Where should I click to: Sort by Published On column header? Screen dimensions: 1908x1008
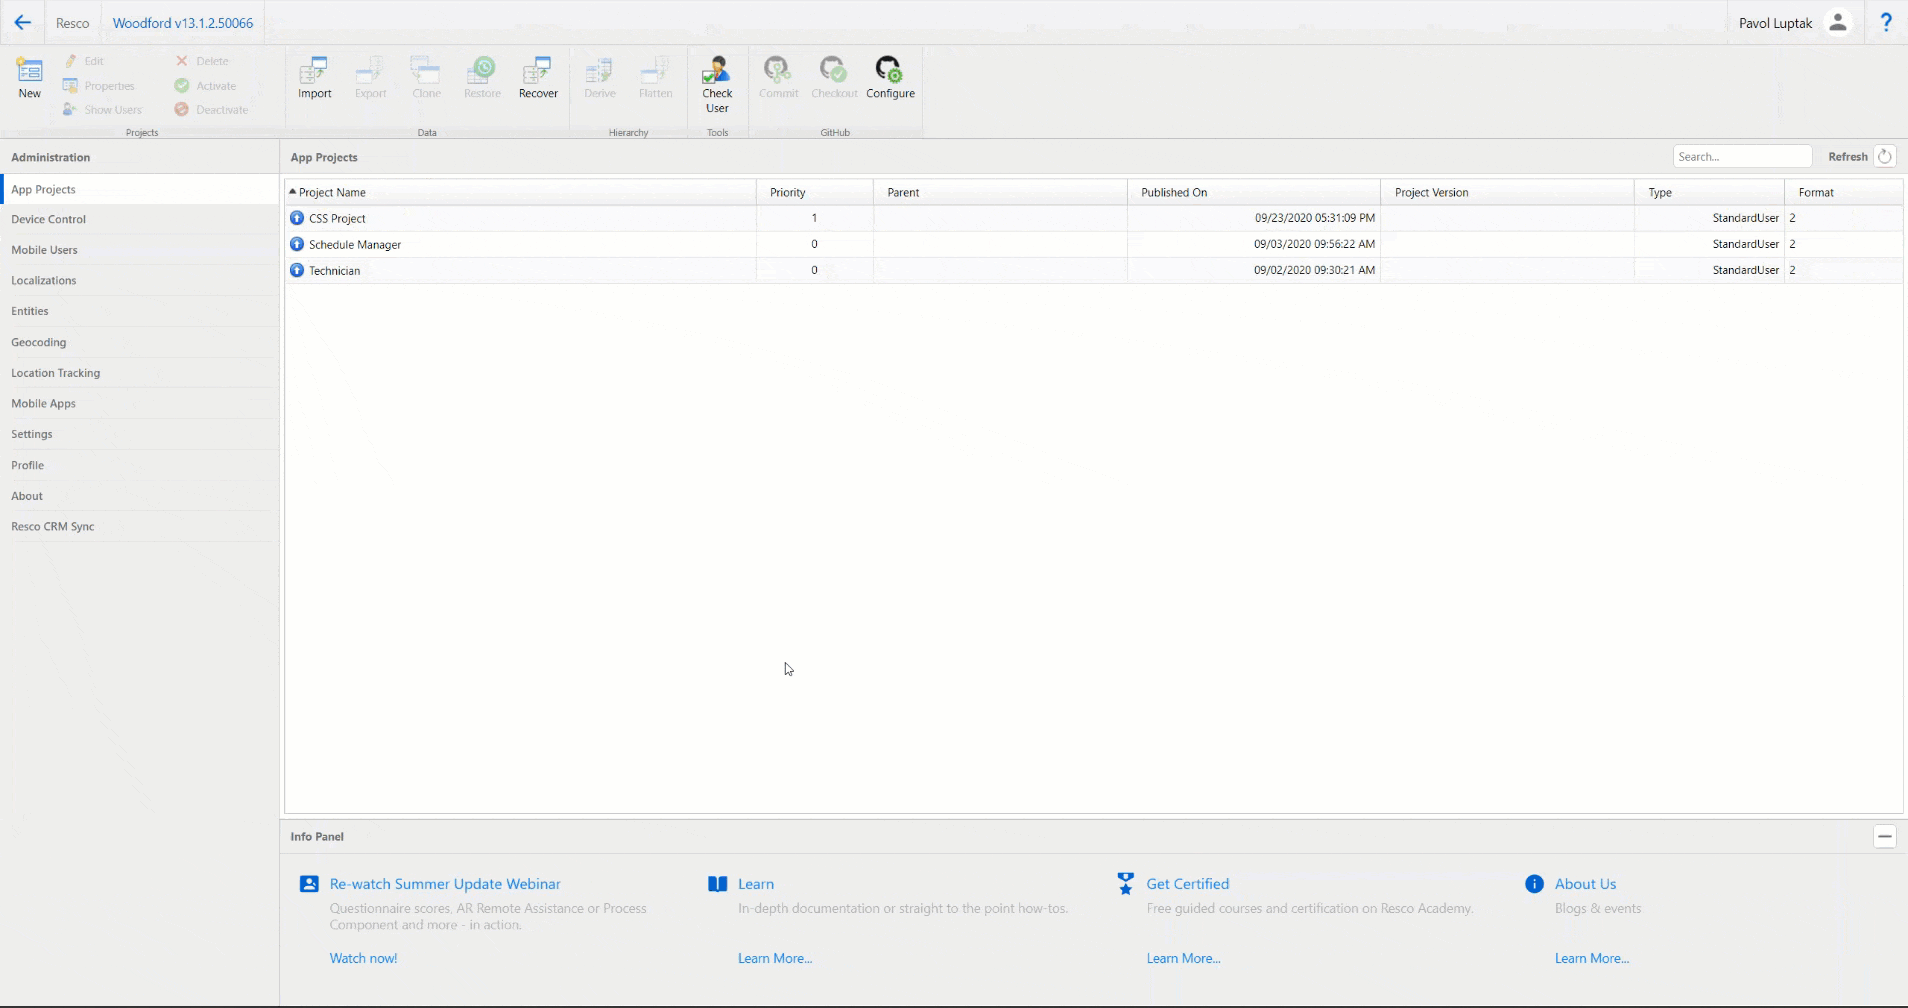coord(1254,192)
